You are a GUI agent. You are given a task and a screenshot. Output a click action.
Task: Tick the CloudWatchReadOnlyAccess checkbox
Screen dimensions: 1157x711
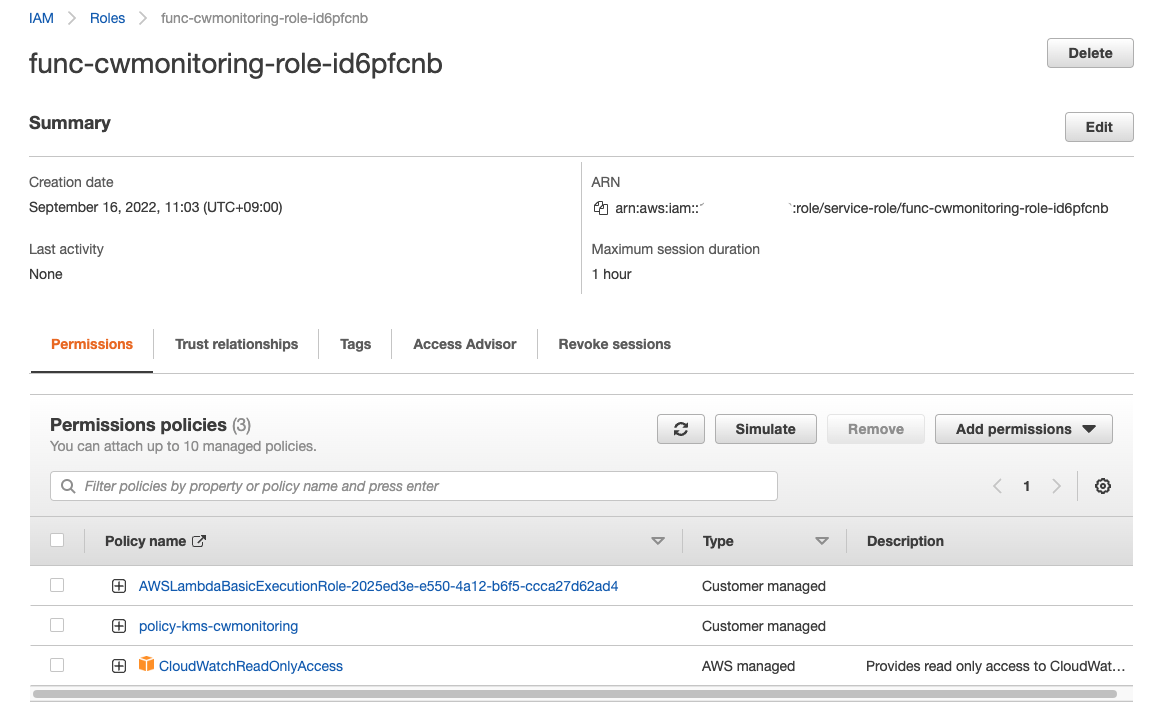pyautogui.click(x=57, y=665)
